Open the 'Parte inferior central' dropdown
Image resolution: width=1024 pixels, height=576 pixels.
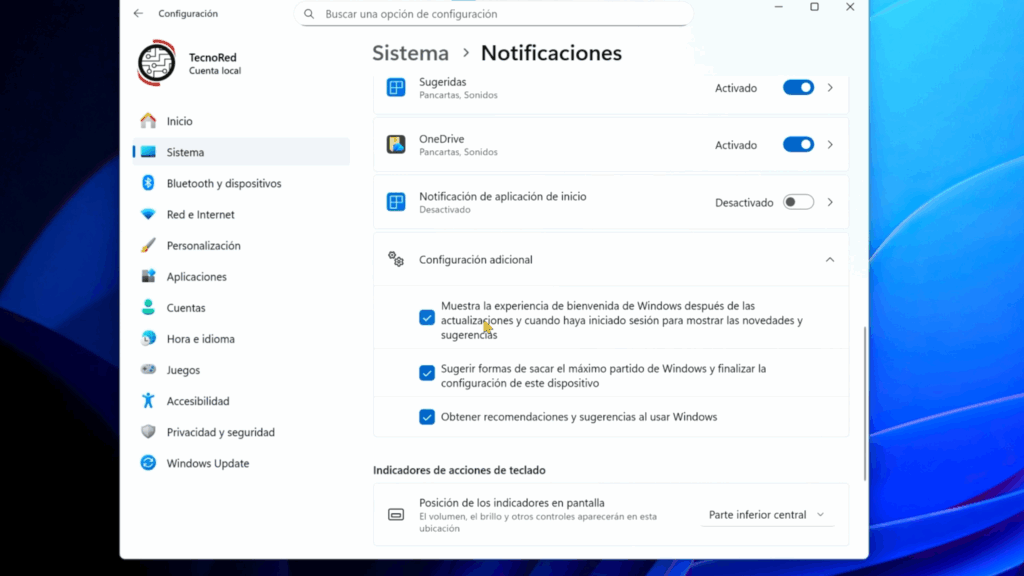click(766, 514)
